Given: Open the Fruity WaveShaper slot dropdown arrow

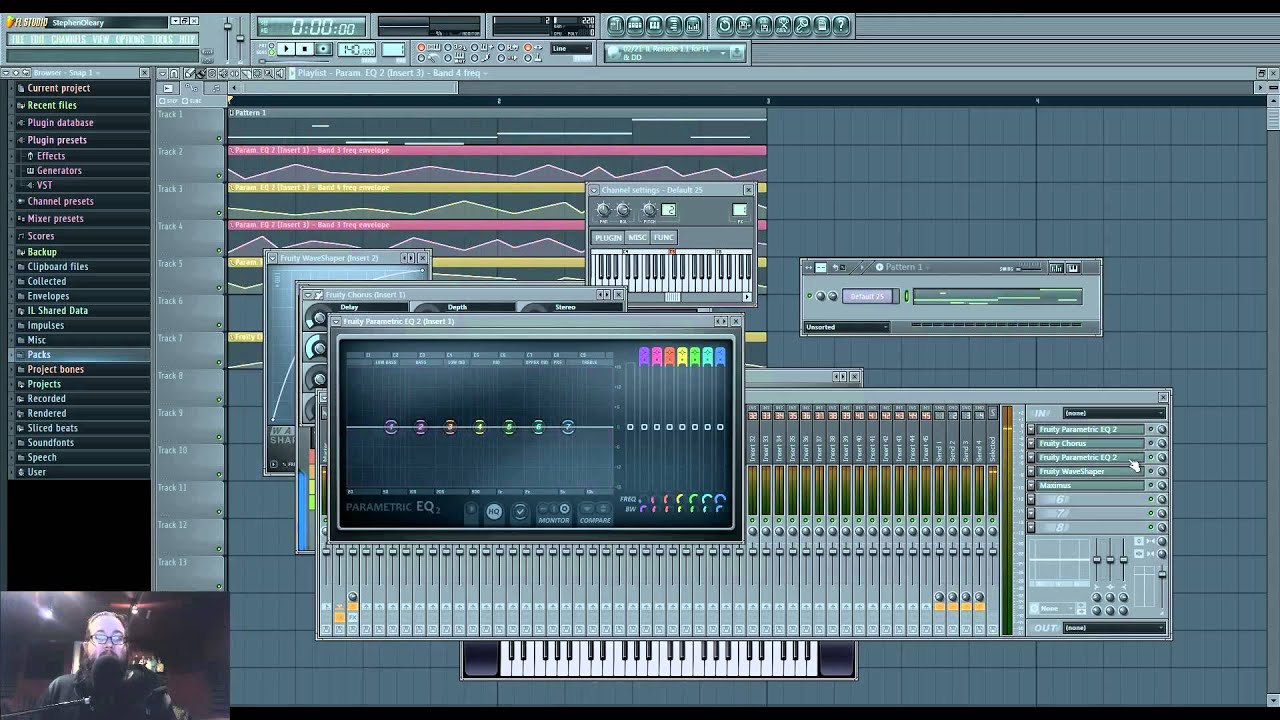Looking at the screenshot, I should pos(1032,471).
